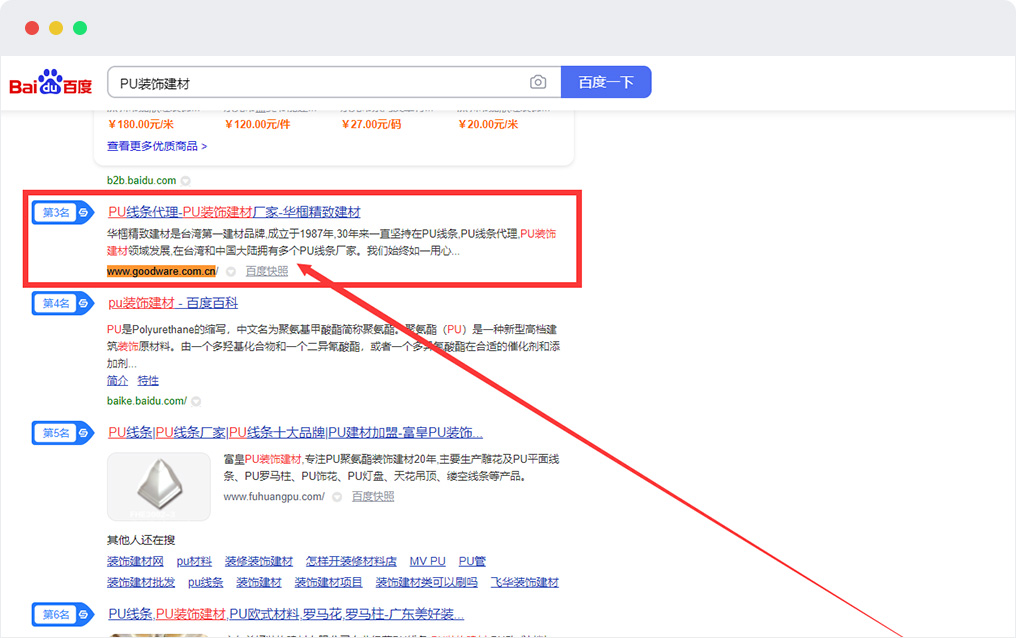Click the red close window dot
Viewport: 1016px width, 638px height.
32,28
